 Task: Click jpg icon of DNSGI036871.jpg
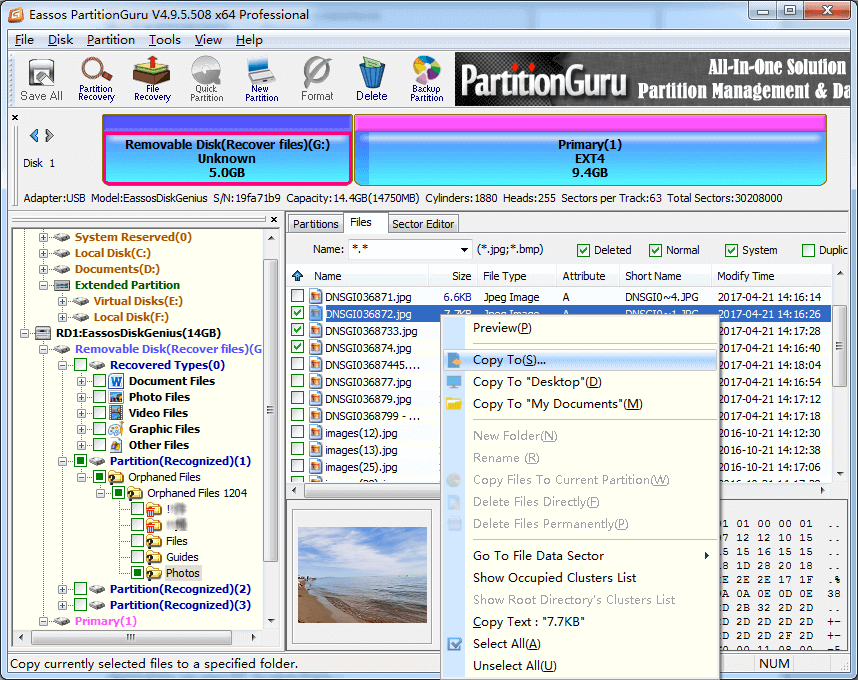[316, 297]
